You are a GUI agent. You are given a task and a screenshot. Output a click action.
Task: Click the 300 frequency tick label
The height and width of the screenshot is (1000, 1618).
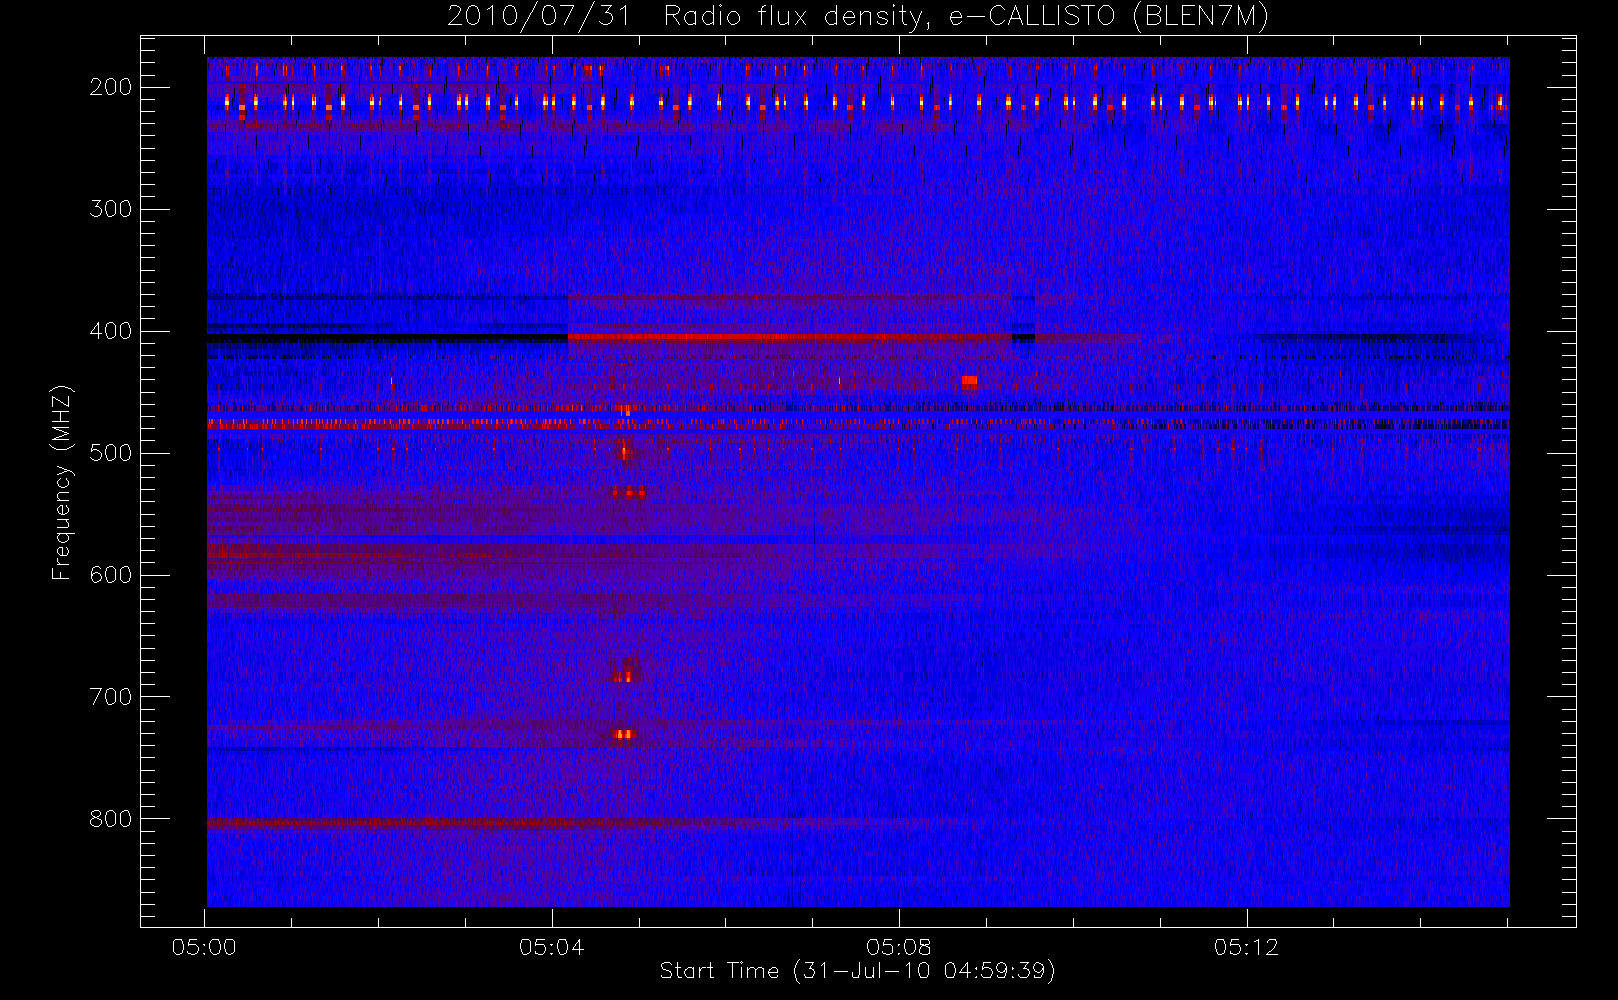pos(111,209)
